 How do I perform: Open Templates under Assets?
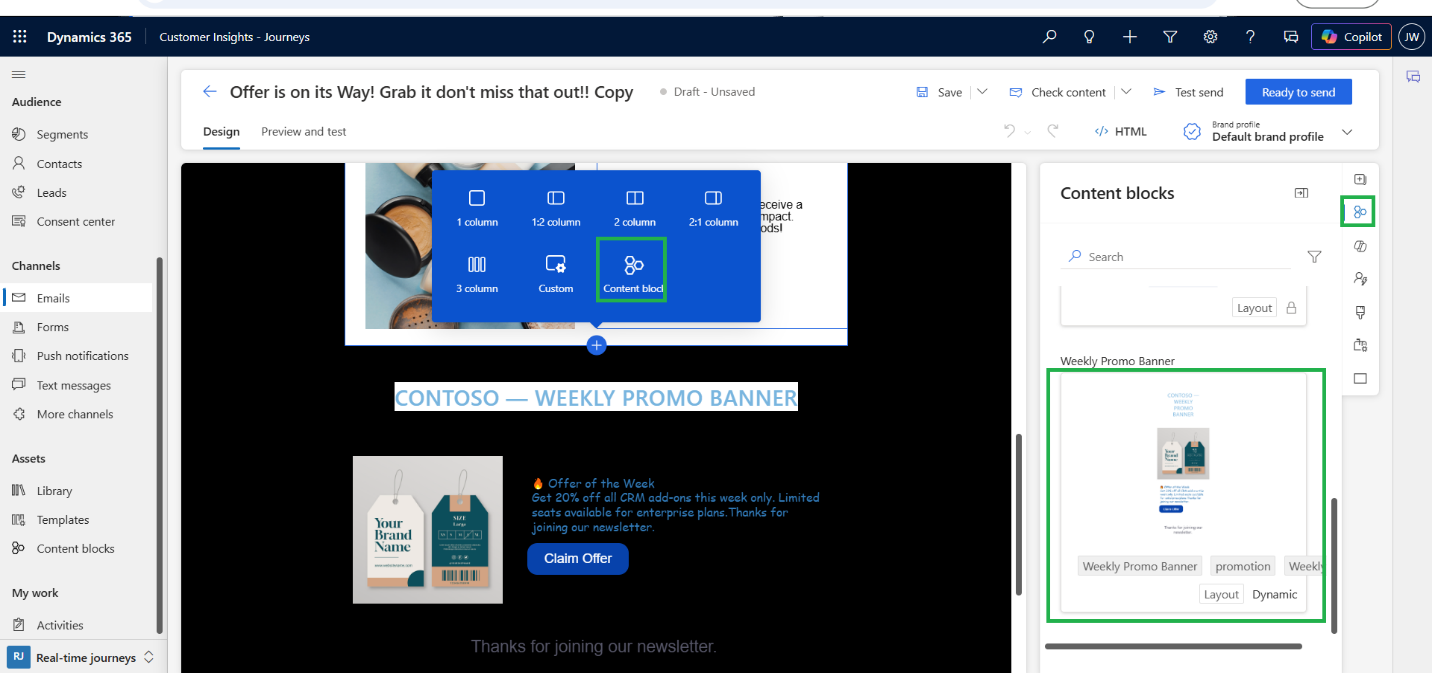pos(62,520)
